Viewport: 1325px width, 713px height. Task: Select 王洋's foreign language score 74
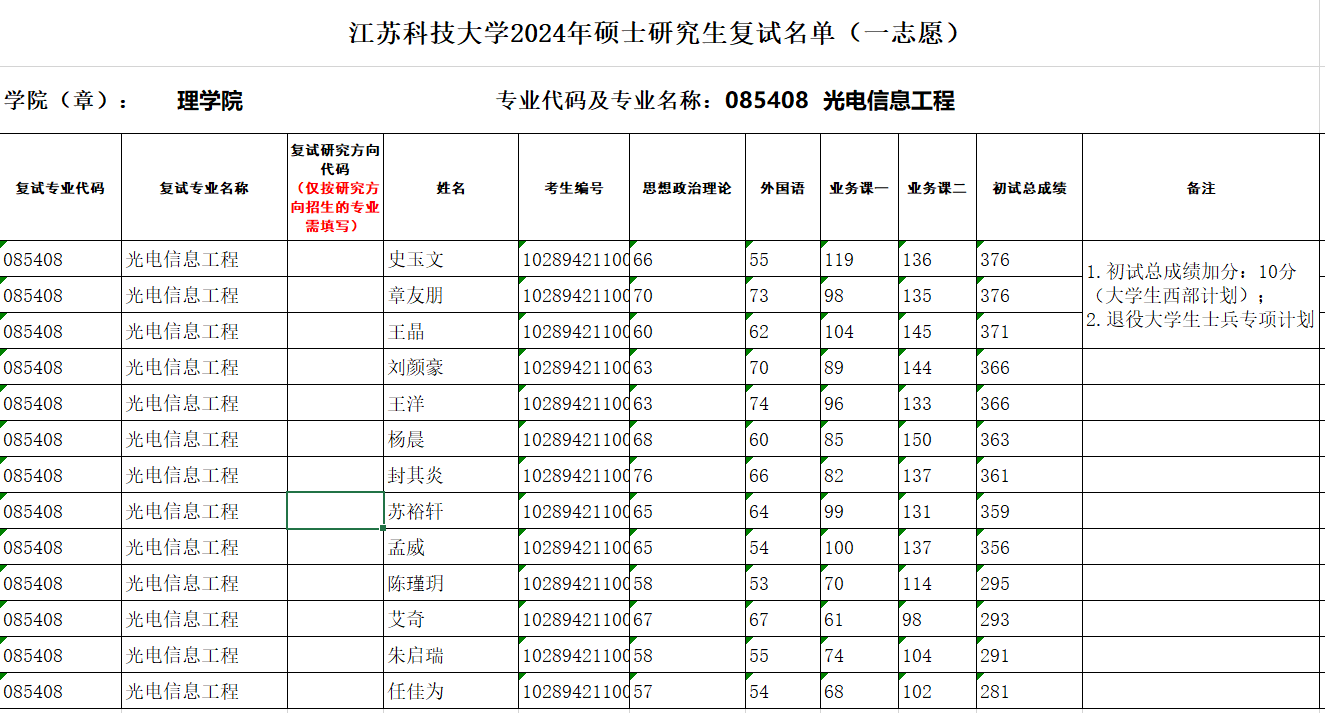(x=783, y=404)
